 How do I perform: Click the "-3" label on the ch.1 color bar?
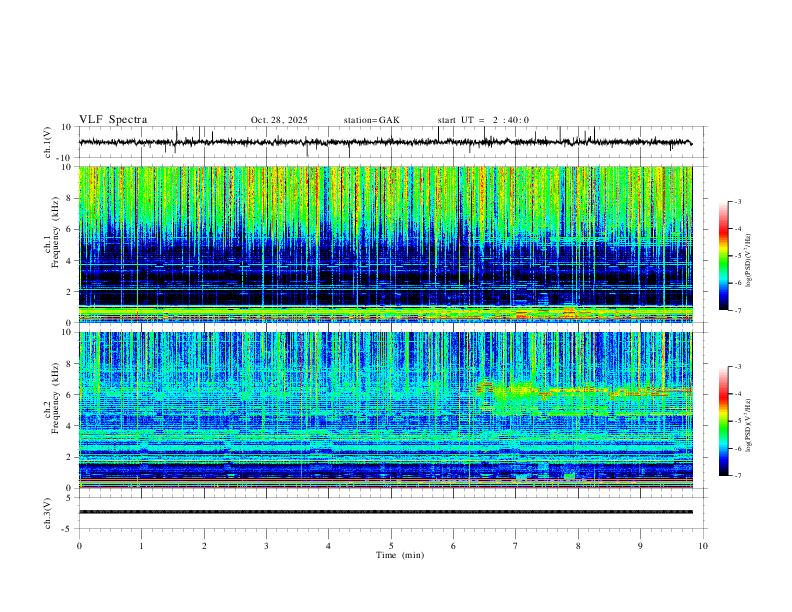pyautogui.click(x=737, y=201)
